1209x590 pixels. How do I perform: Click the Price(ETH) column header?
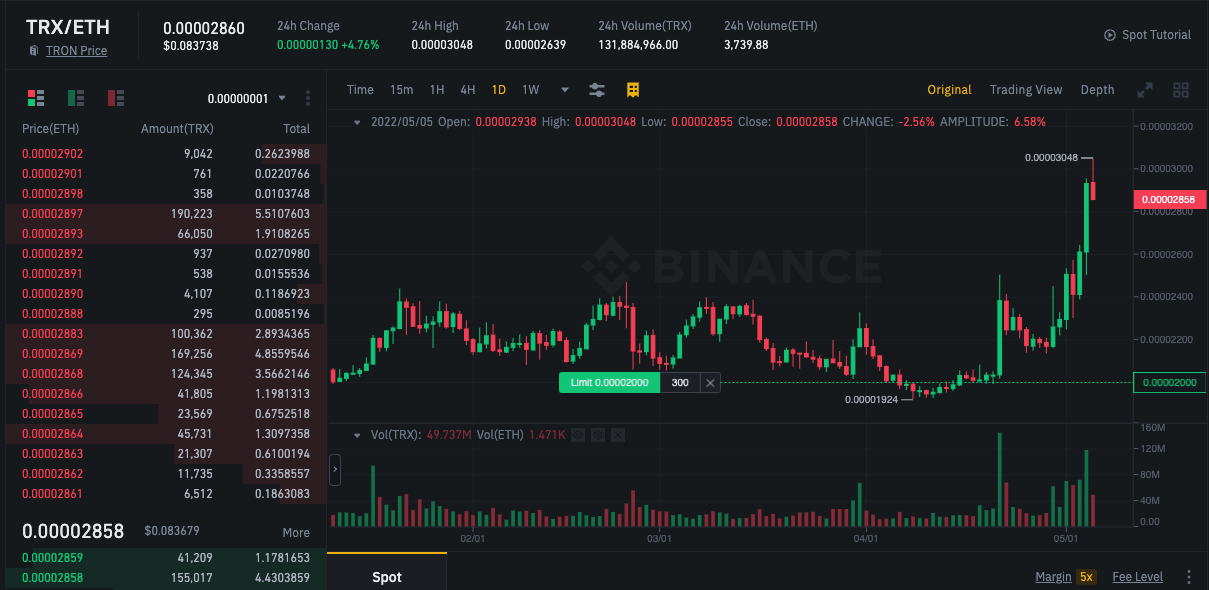(x=50, y=129)
